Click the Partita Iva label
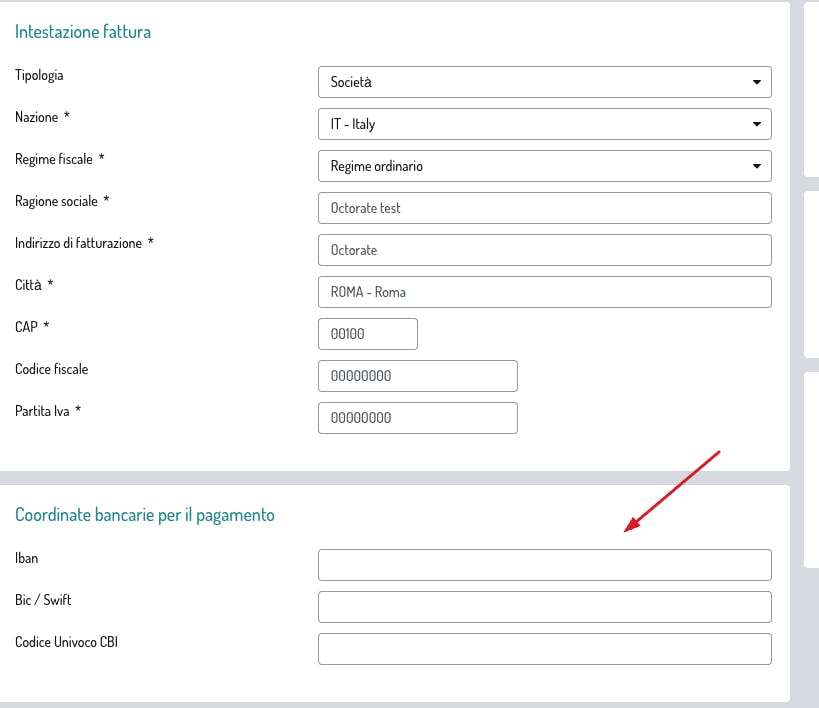The height and width of the screenshot is (708, 819). [42, 411]
